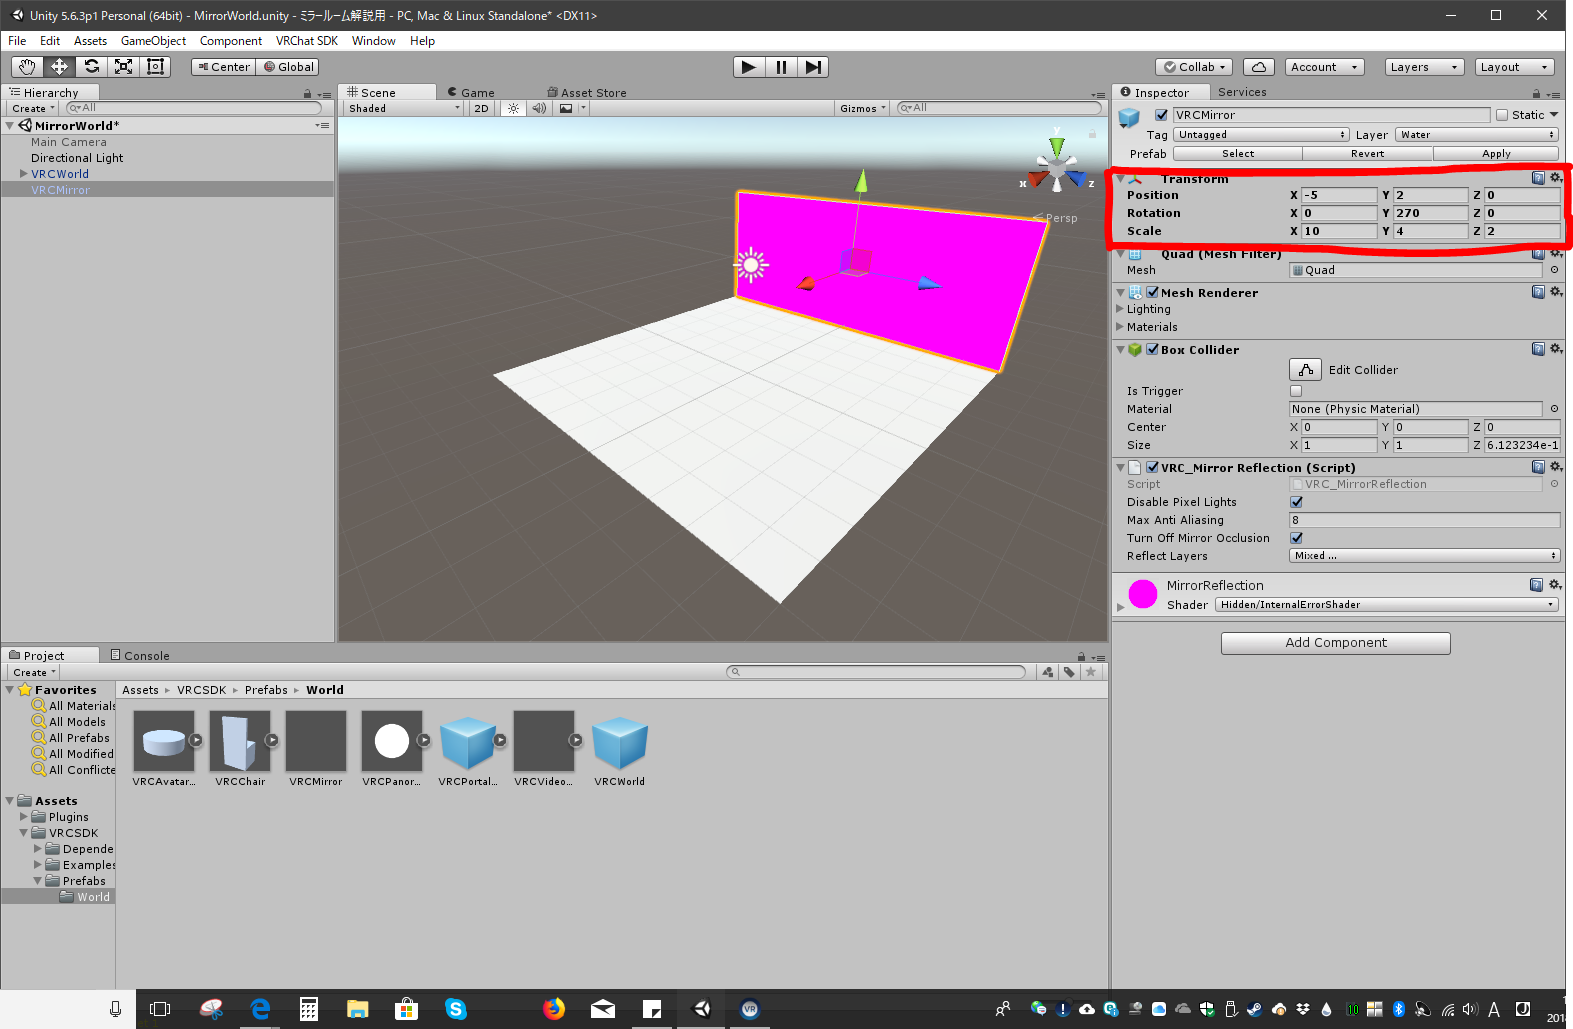Open the Component menu
Screen dimensions: 1573x1029
click(x=231, y=41)
